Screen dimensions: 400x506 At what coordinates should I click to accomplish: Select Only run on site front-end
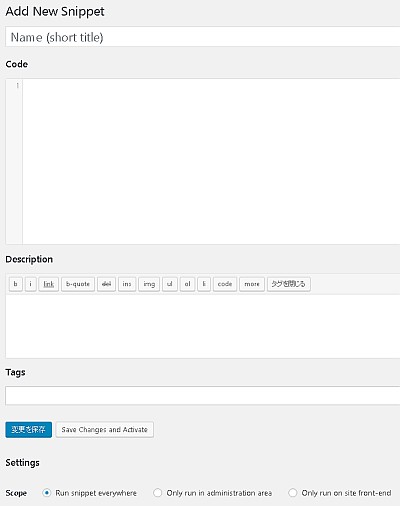point(292,493)
